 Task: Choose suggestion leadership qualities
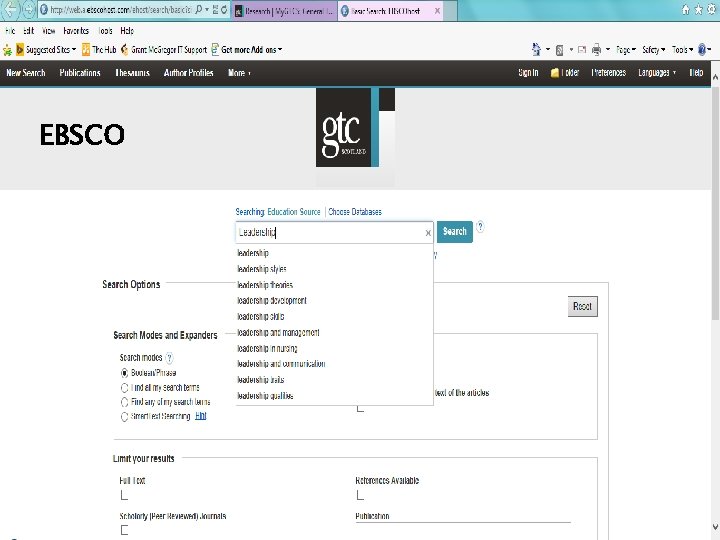[x=265, y=396]
